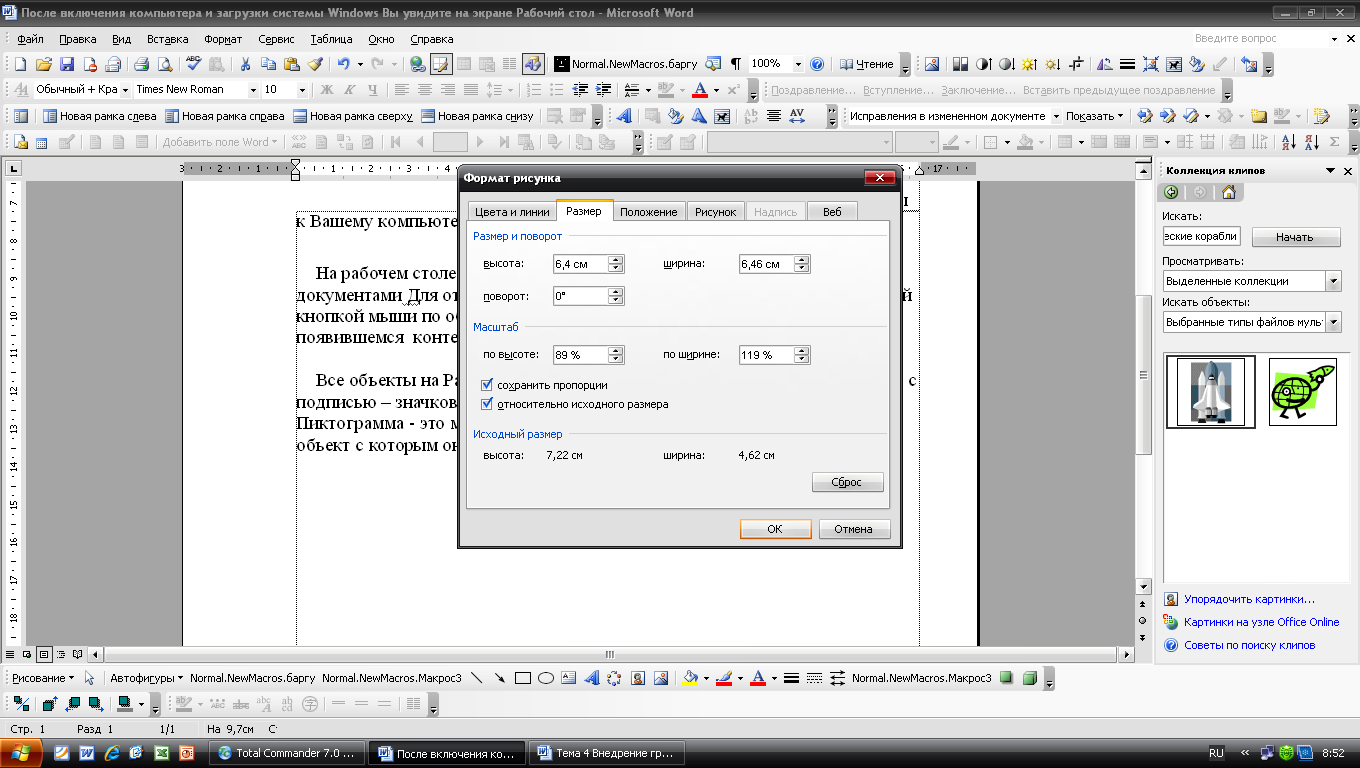Click the 'по ширине' 119 % scale field

pos(766,355)
